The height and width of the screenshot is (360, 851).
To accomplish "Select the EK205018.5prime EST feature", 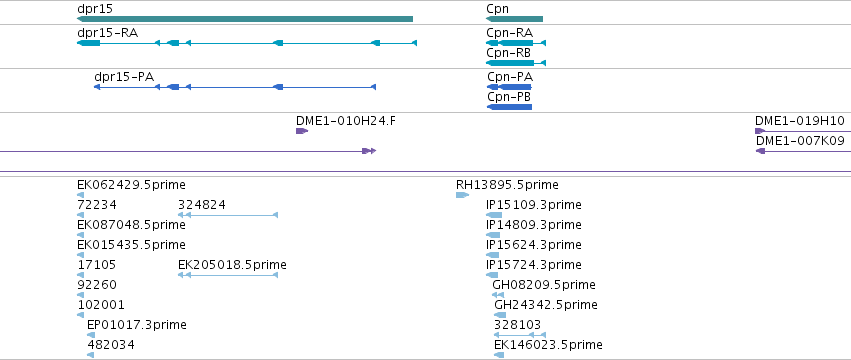I will [228, 275].
